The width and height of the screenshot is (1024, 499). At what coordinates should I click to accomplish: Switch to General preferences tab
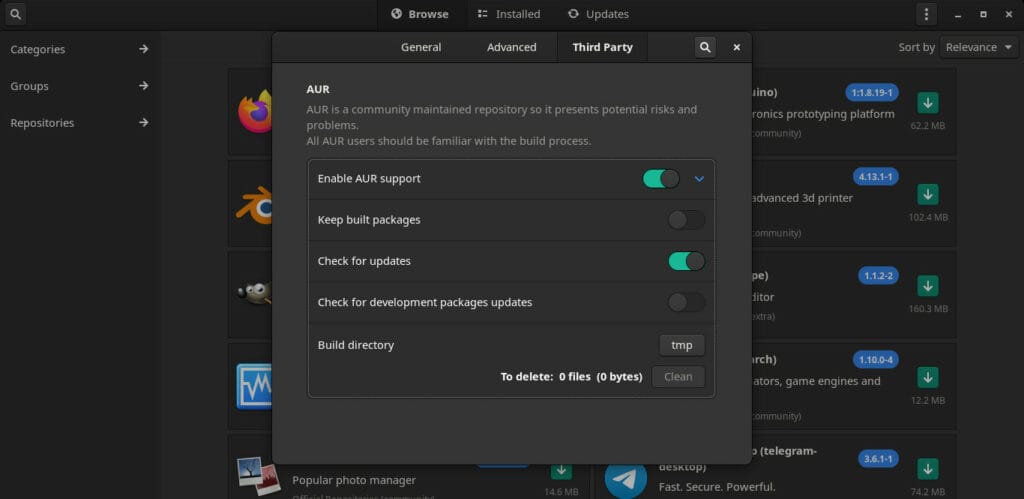click(421, 47)
